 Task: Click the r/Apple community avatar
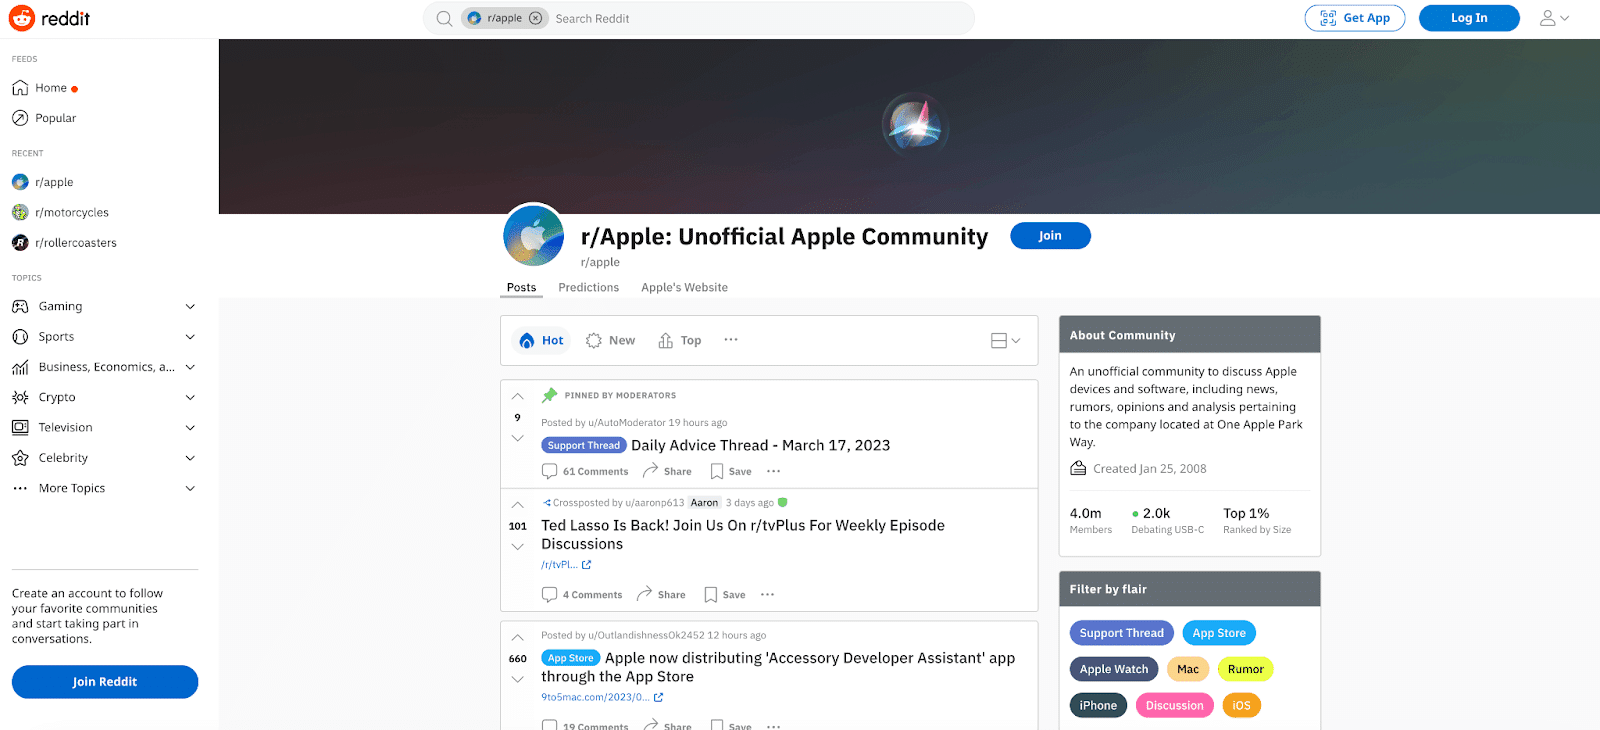(534, 236)
